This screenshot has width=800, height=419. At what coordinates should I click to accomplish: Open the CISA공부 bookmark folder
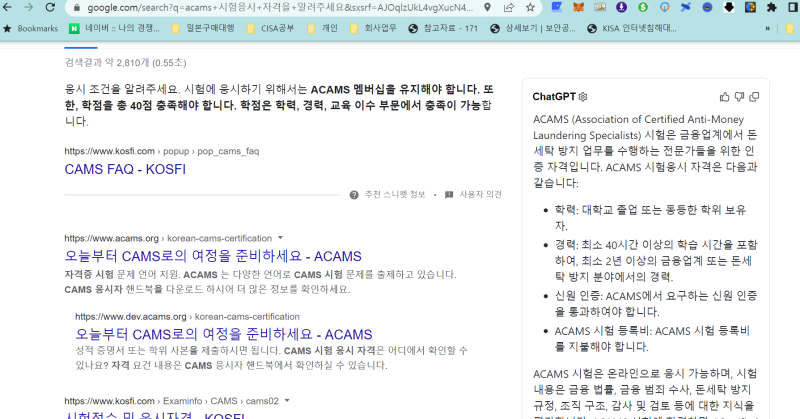point(270,29)
